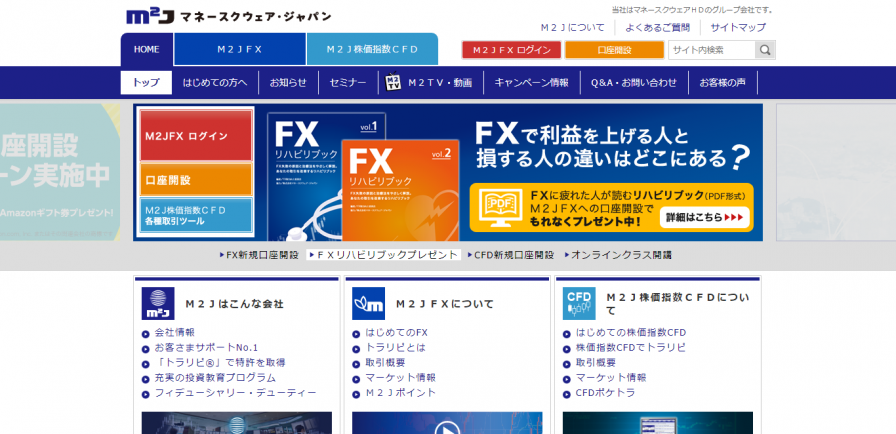Click banner's orange 口座開設 button

pos(196,180)
